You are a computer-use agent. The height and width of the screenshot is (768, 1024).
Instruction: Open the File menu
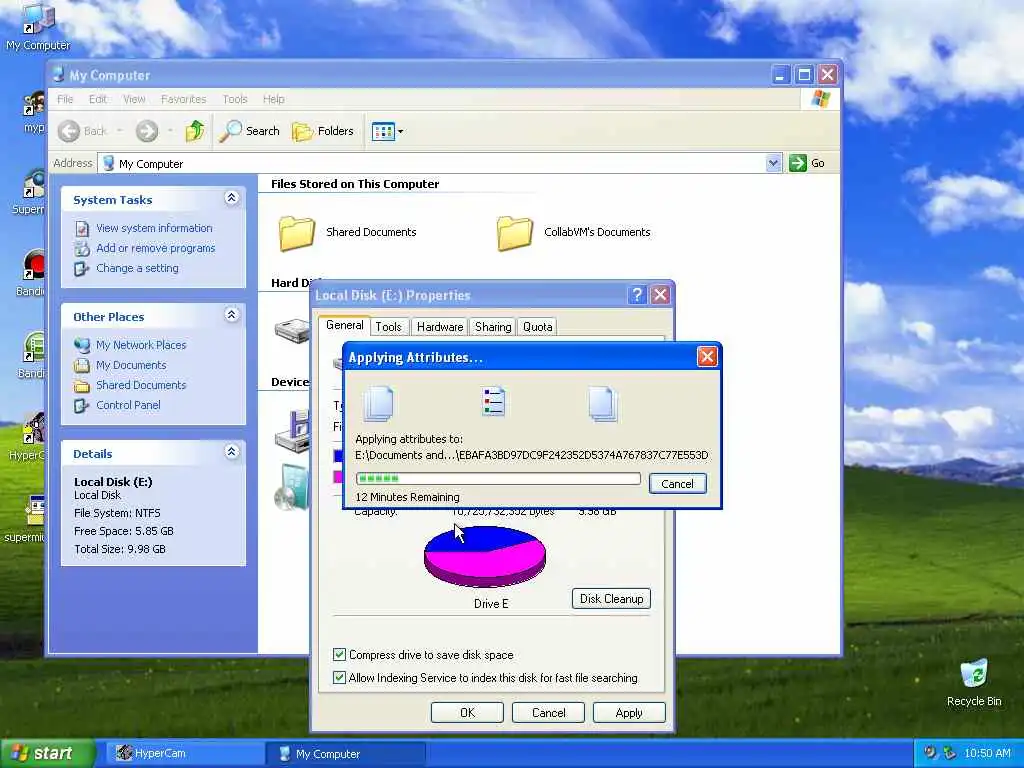click(x=65, y=99)
